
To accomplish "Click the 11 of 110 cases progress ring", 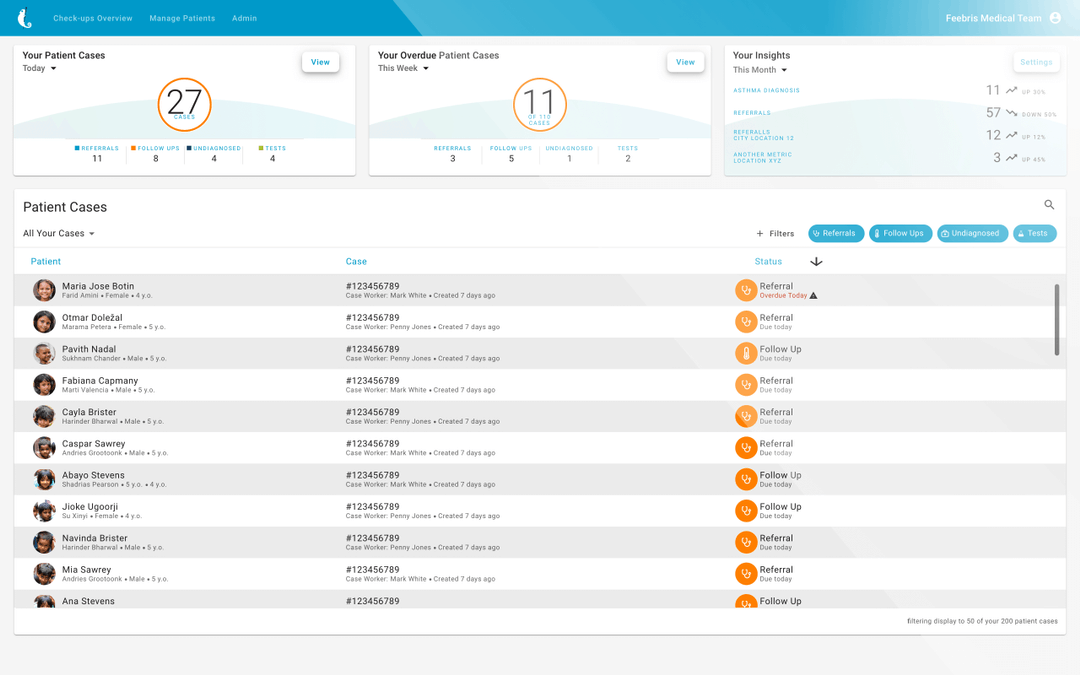I will click(x=540, y=104).
